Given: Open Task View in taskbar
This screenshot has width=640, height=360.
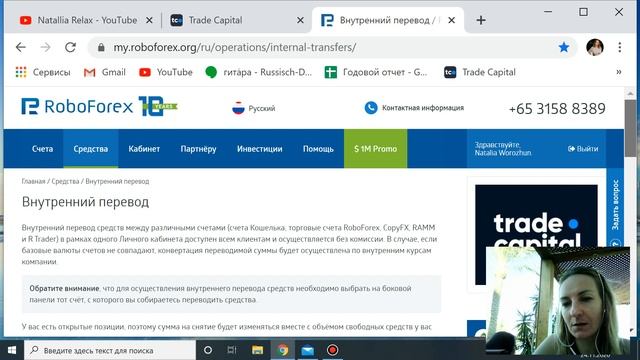Looking at the screenshot, I should (x=232, y=350).
